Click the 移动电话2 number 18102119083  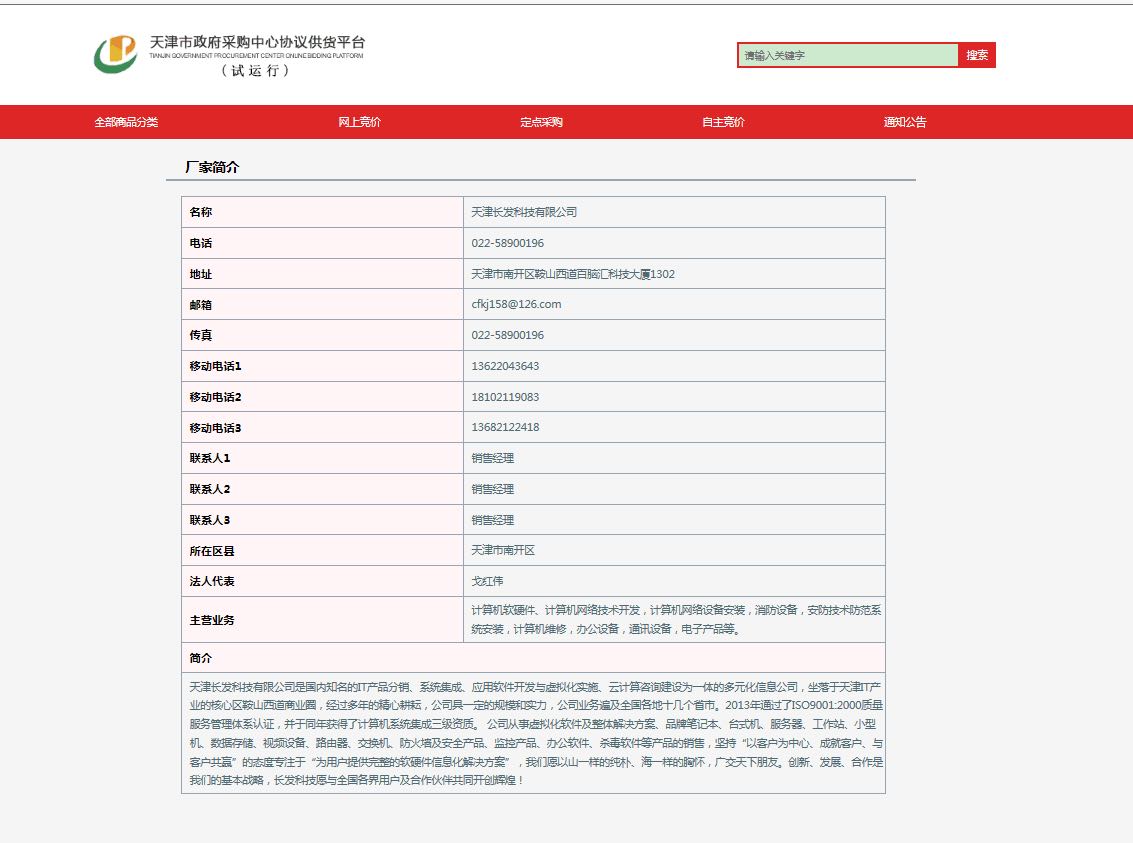point(505,397)
